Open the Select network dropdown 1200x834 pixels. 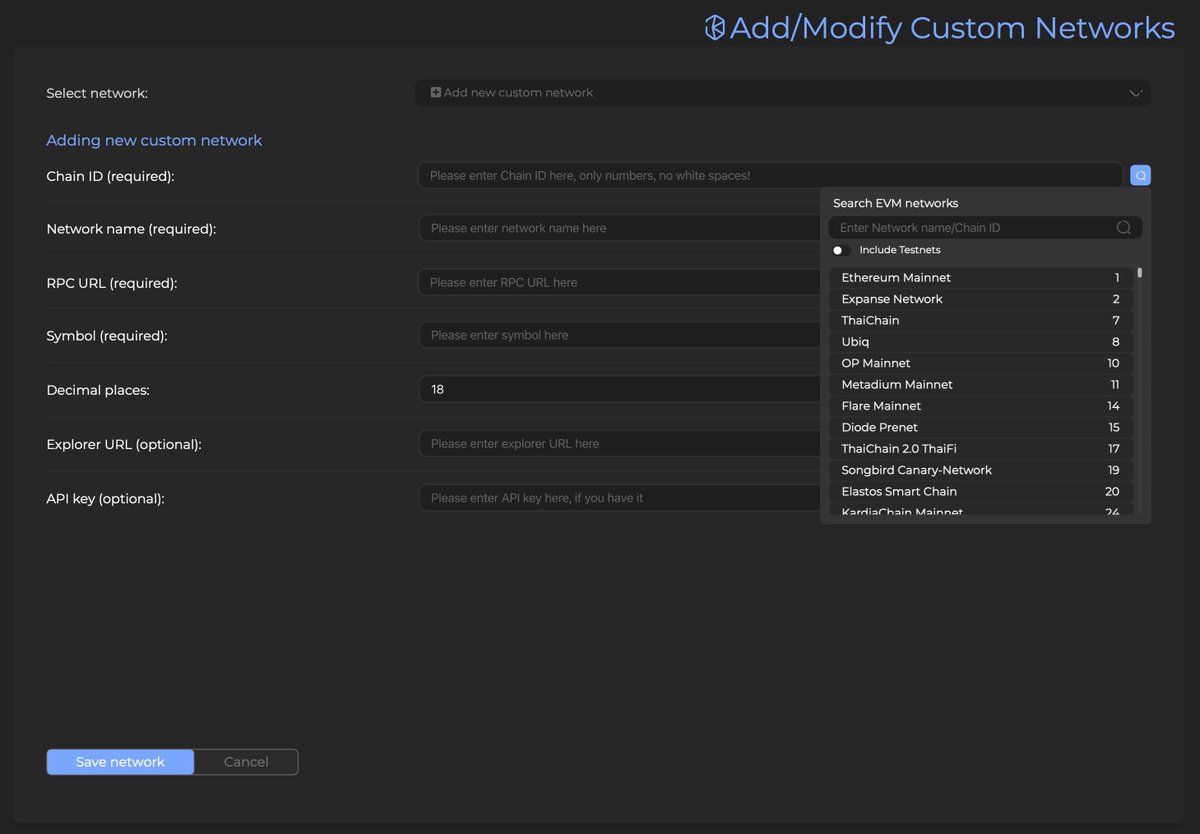(x=783, y=93)
